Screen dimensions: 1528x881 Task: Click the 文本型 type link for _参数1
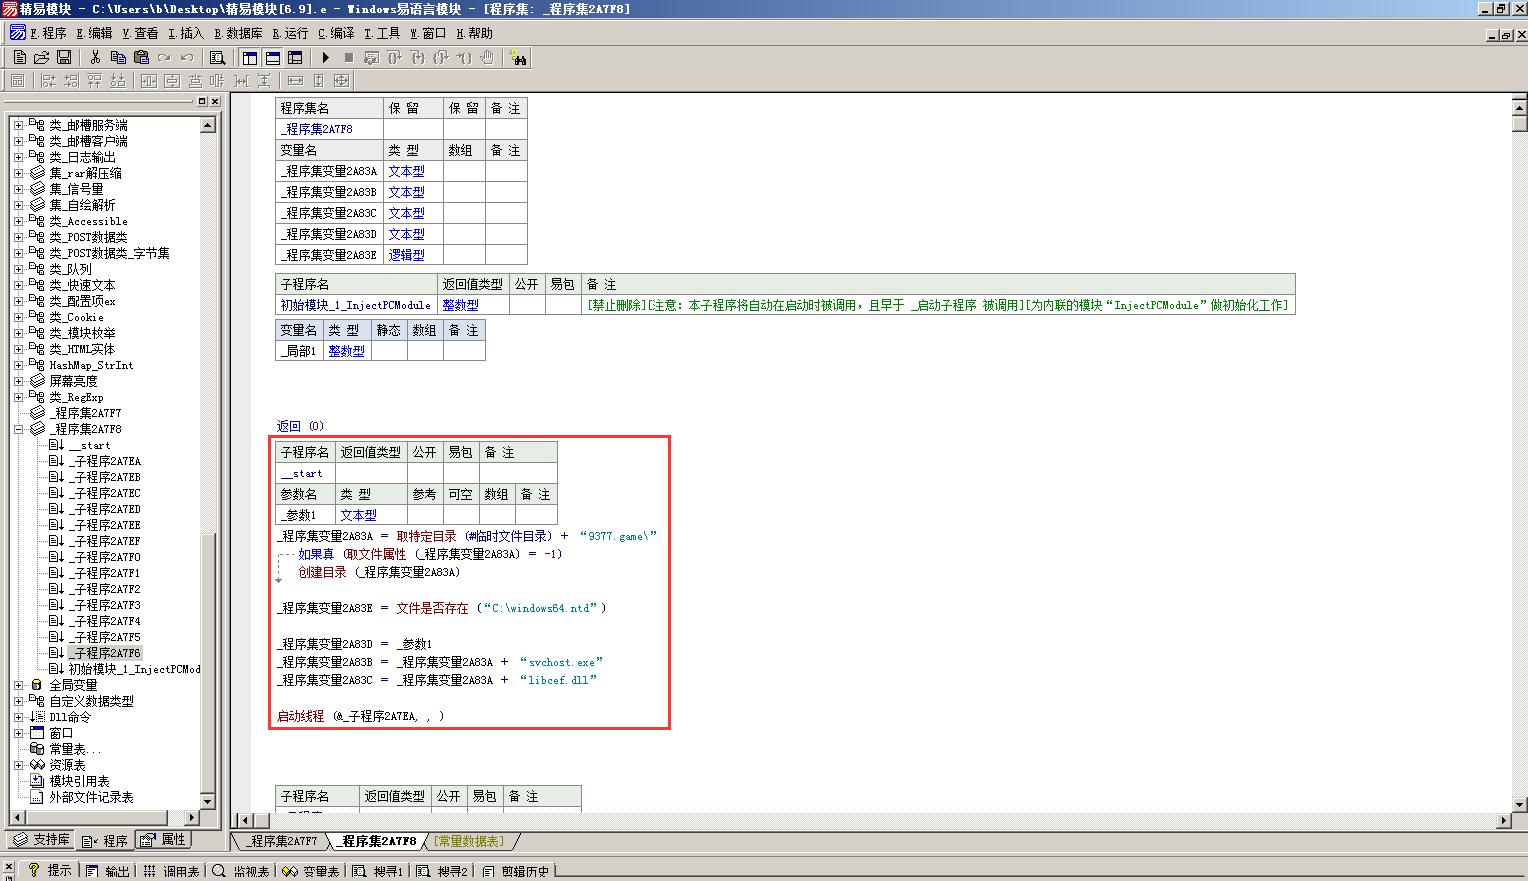click(x=358, y=515)
